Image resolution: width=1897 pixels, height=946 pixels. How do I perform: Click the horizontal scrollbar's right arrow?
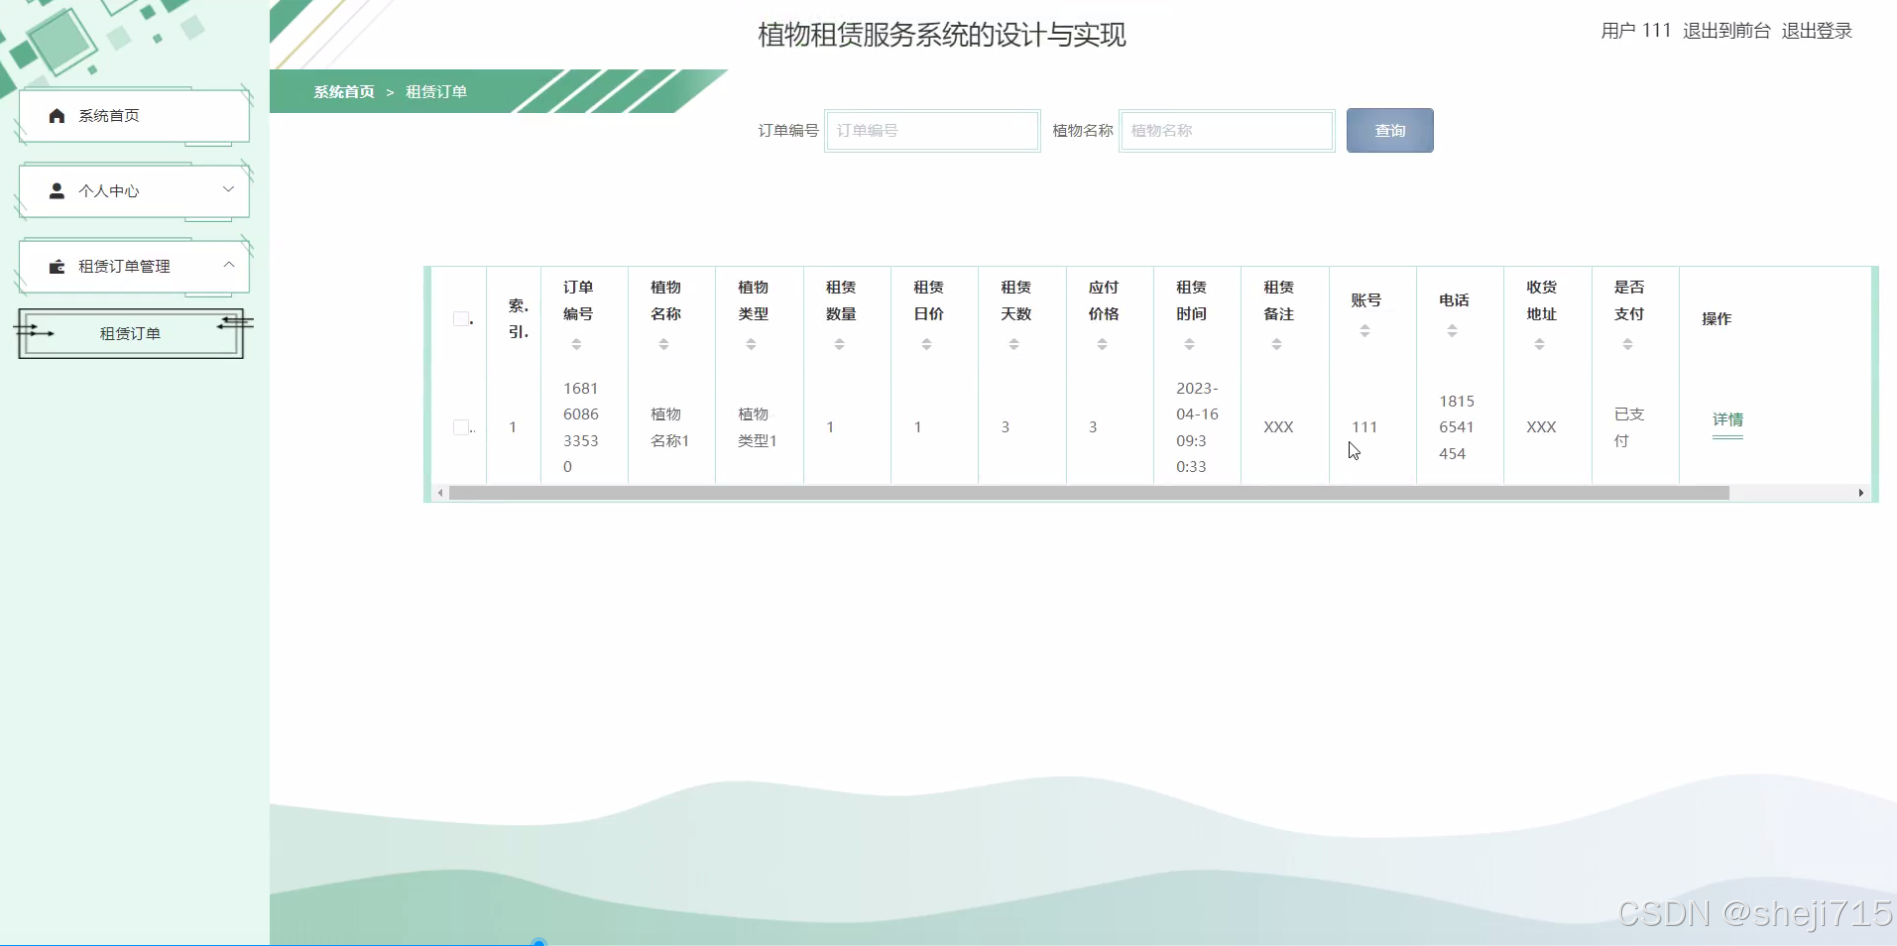(x=1860, y=492)
